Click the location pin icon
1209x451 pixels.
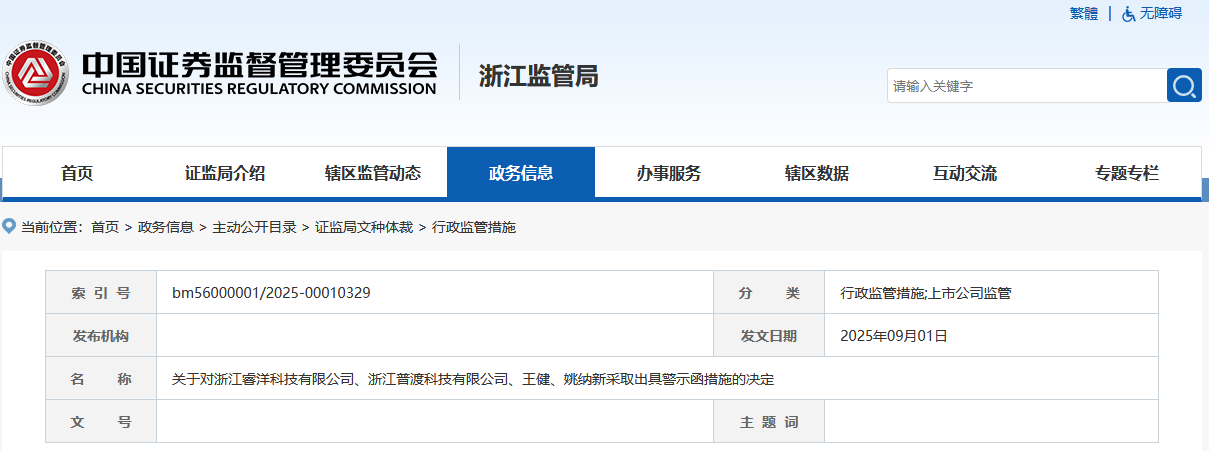(x=9, y=227)
